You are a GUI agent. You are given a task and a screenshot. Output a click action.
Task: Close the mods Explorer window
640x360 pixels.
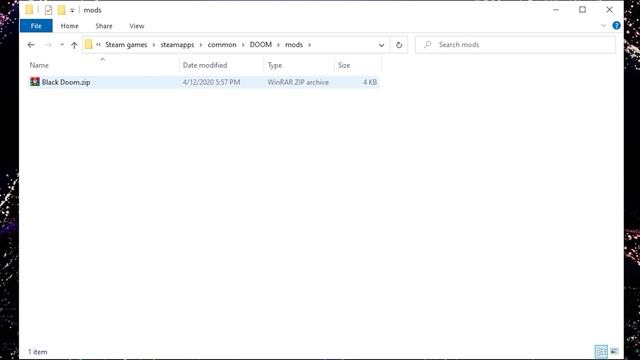point(609,10)
